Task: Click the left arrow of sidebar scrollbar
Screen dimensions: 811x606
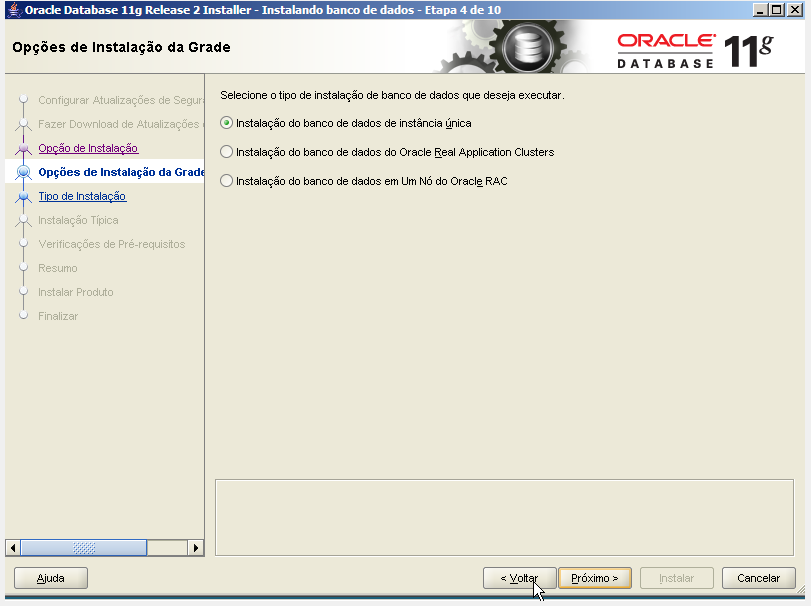Action: 13,548
